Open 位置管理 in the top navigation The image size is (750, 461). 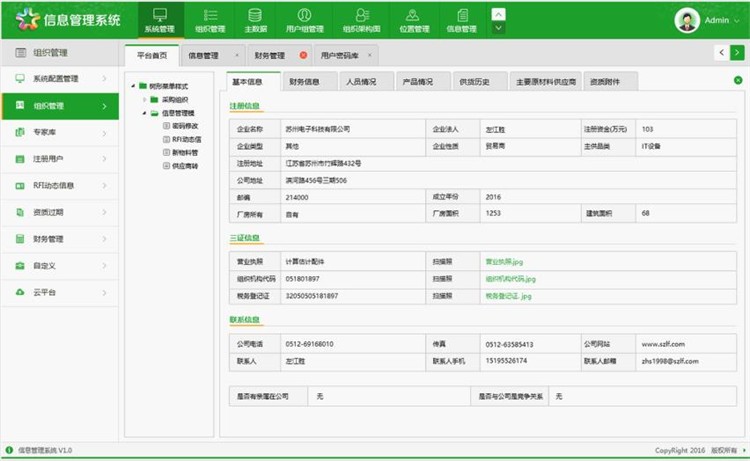(x=414, y=20)
